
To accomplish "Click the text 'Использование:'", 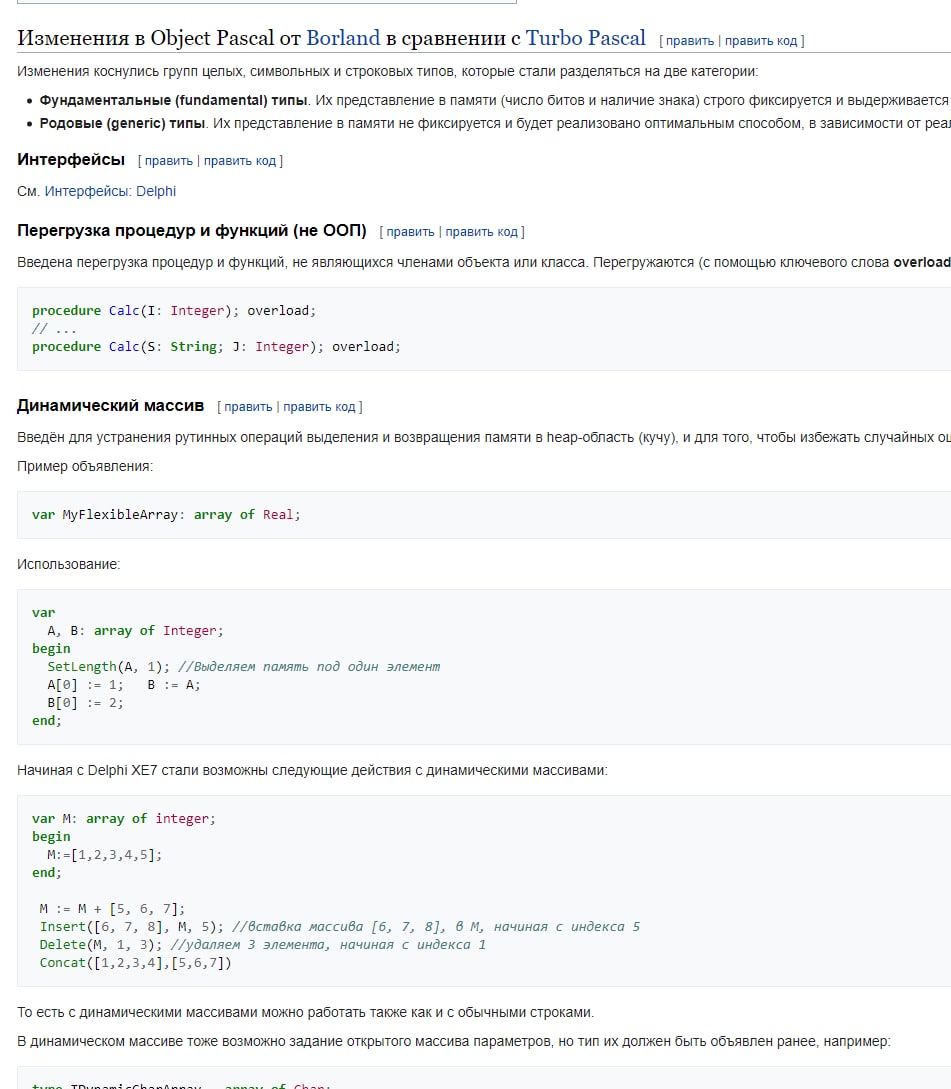I will (69, 565).
